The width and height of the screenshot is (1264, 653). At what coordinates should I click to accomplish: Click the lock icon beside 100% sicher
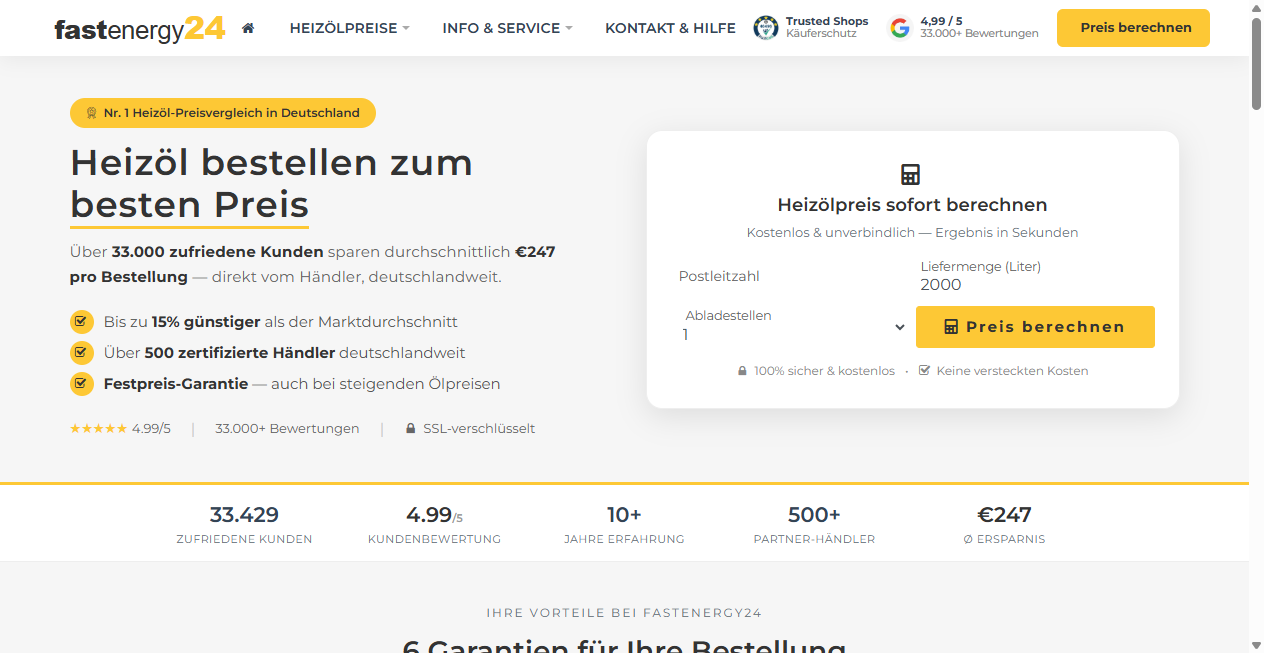(742, 370)
